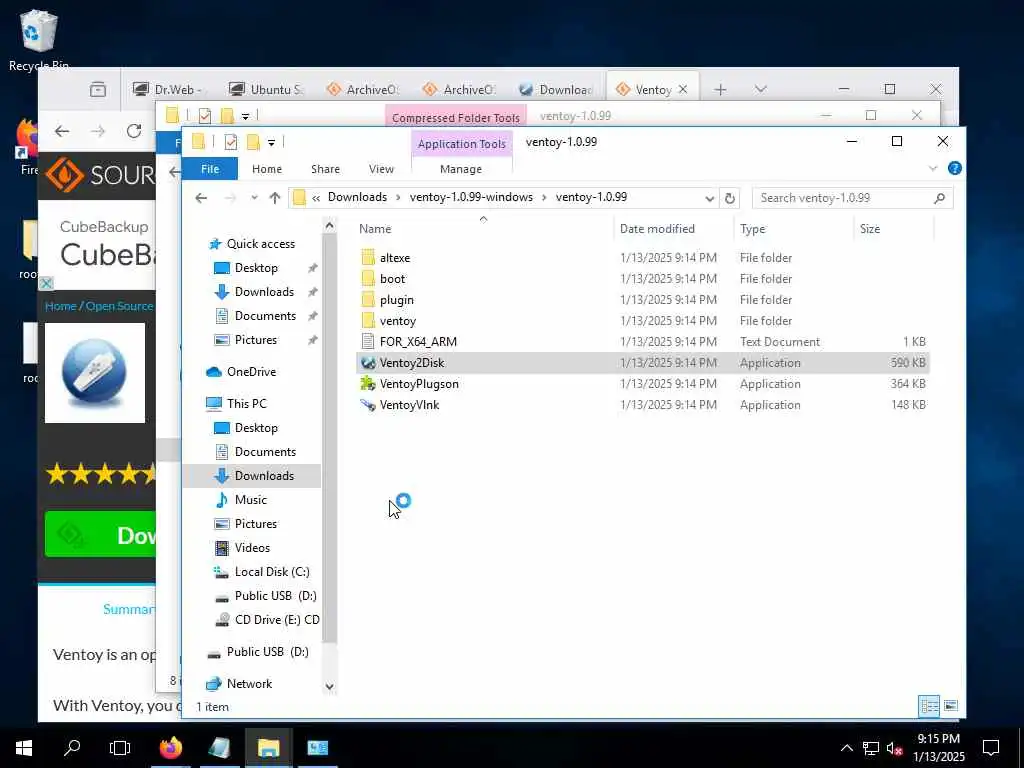This screenshot has width=1024, height=768.
Task: Expand the address bar history dropdown
Action: point(710,198)
